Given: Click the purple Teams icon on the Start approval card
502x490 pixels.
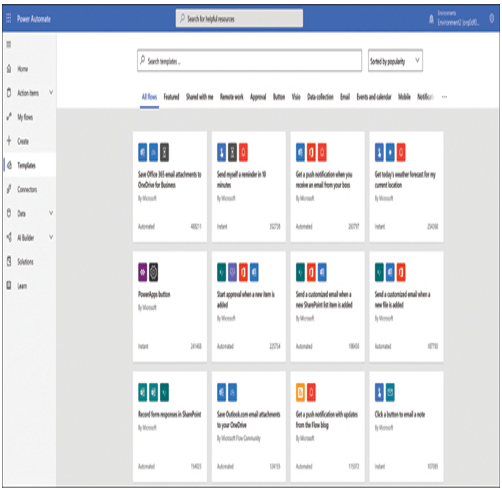Looking at the screenshot, I should (232, 272).
